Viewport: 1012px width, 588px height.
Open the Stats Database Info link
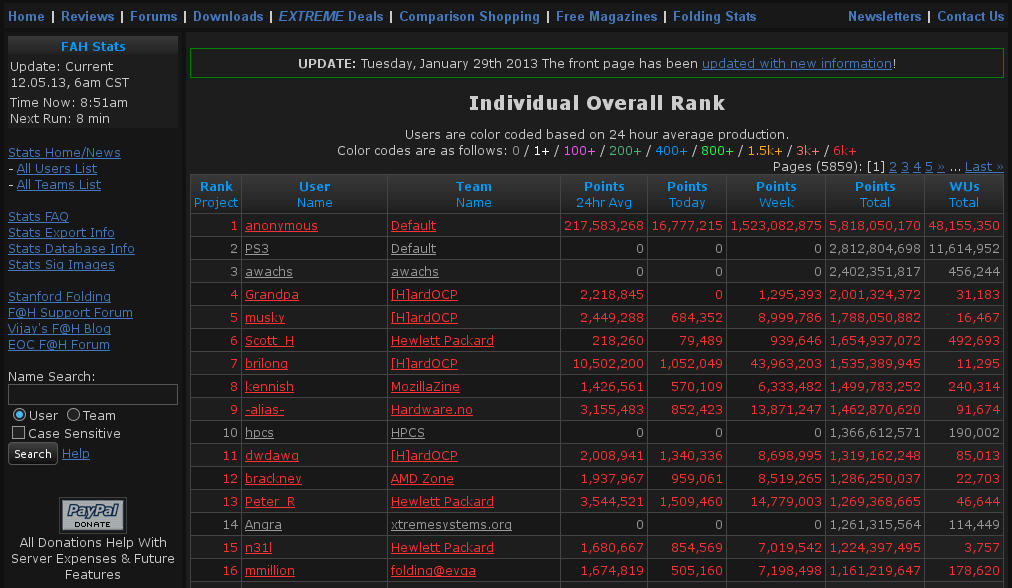72,248
